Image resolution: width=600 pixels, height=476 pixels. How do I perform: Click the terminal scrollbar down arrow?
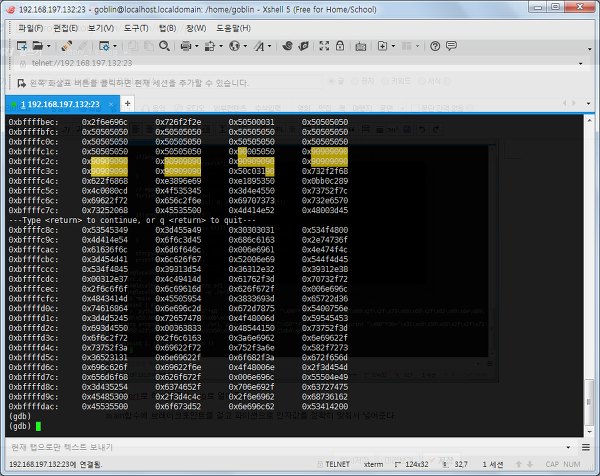pos(589,432)
